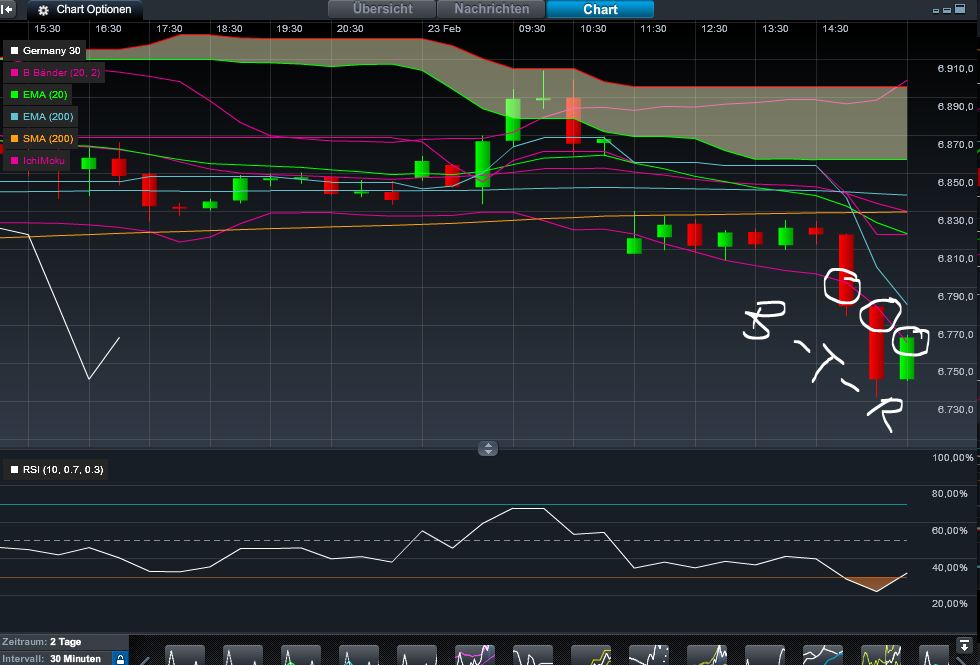Click the active Chart tab
Screen dimensions: 980x665
coord(599,9)
